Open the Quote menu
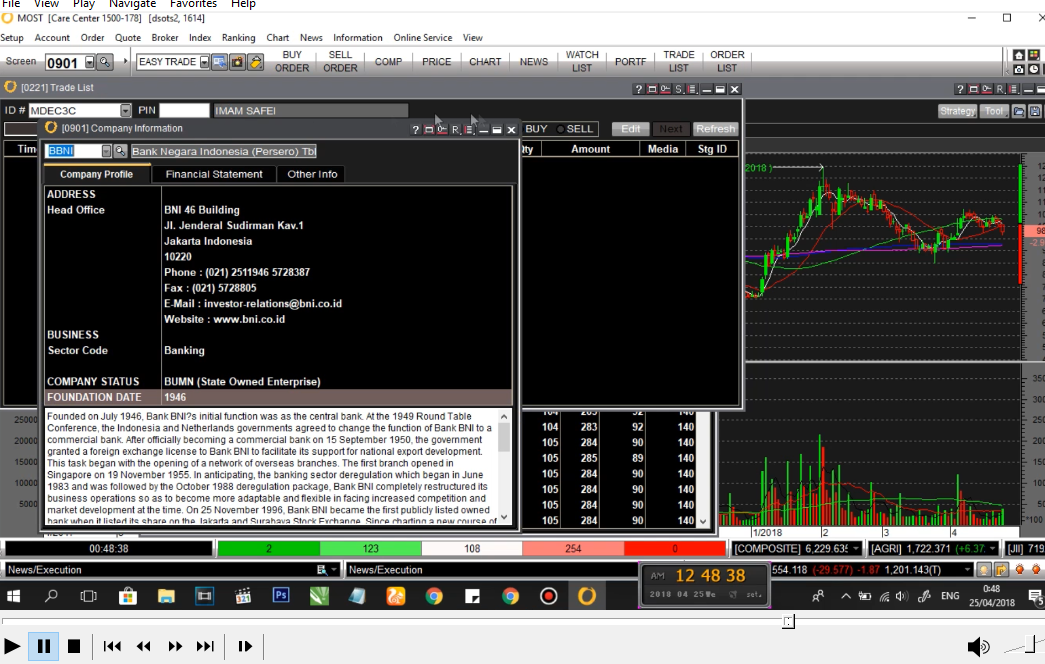The image size is (1045, 664). click(128, 37)
